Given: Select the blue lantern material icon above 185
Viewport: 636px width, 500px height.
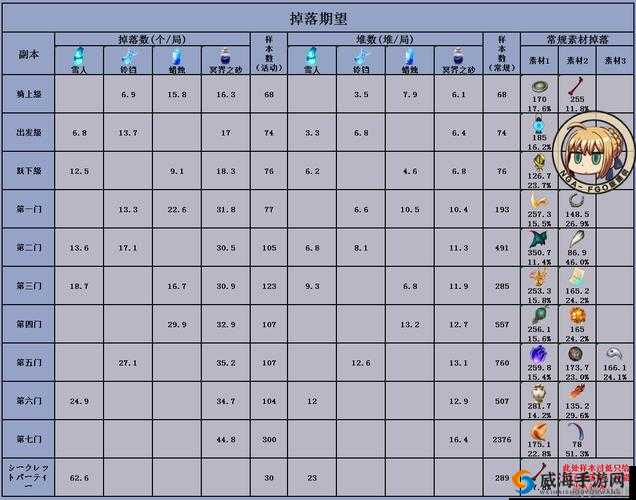Looking at the screenshot, I should tap(539, 125).
